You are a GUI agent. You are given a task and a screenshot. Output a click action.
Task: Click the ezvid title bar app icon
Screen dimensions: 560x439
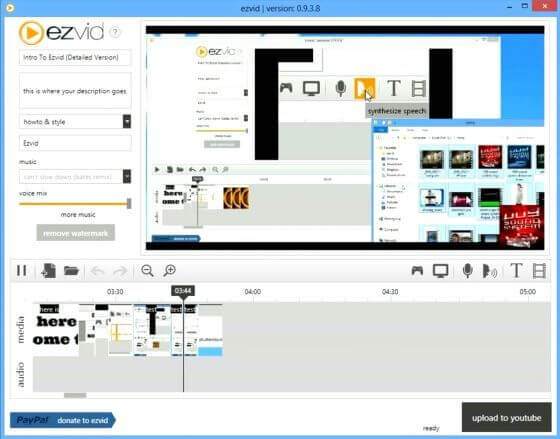click(10, 8)
